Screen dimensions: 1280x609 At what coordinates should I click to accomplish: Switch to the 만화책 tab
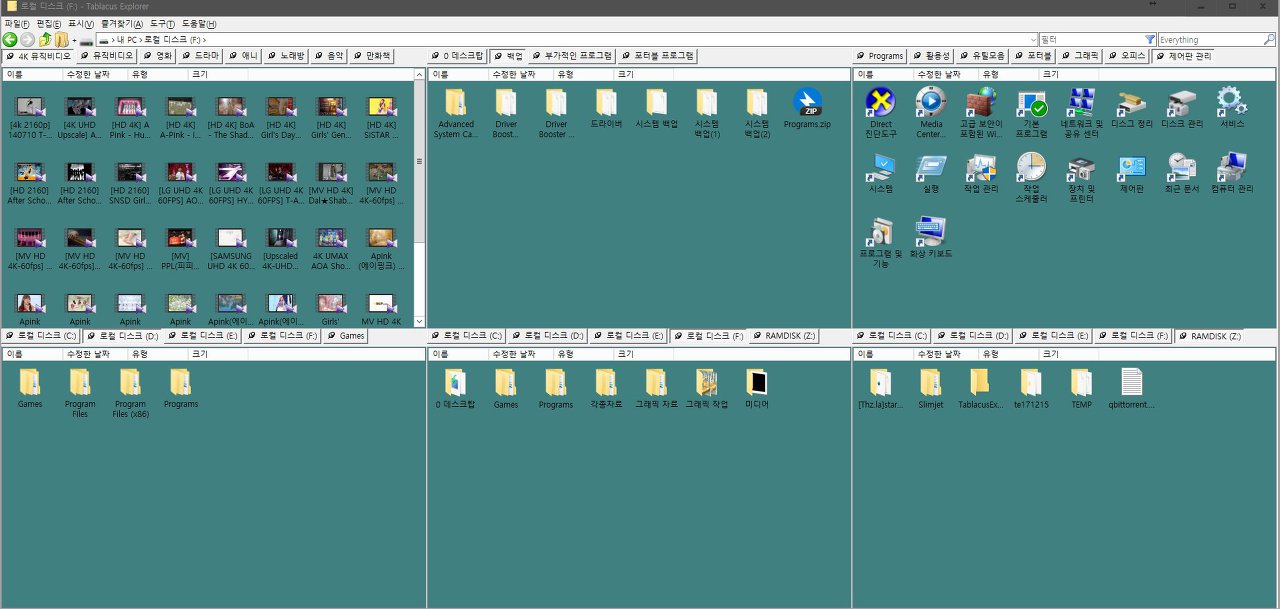pos(372,56)
